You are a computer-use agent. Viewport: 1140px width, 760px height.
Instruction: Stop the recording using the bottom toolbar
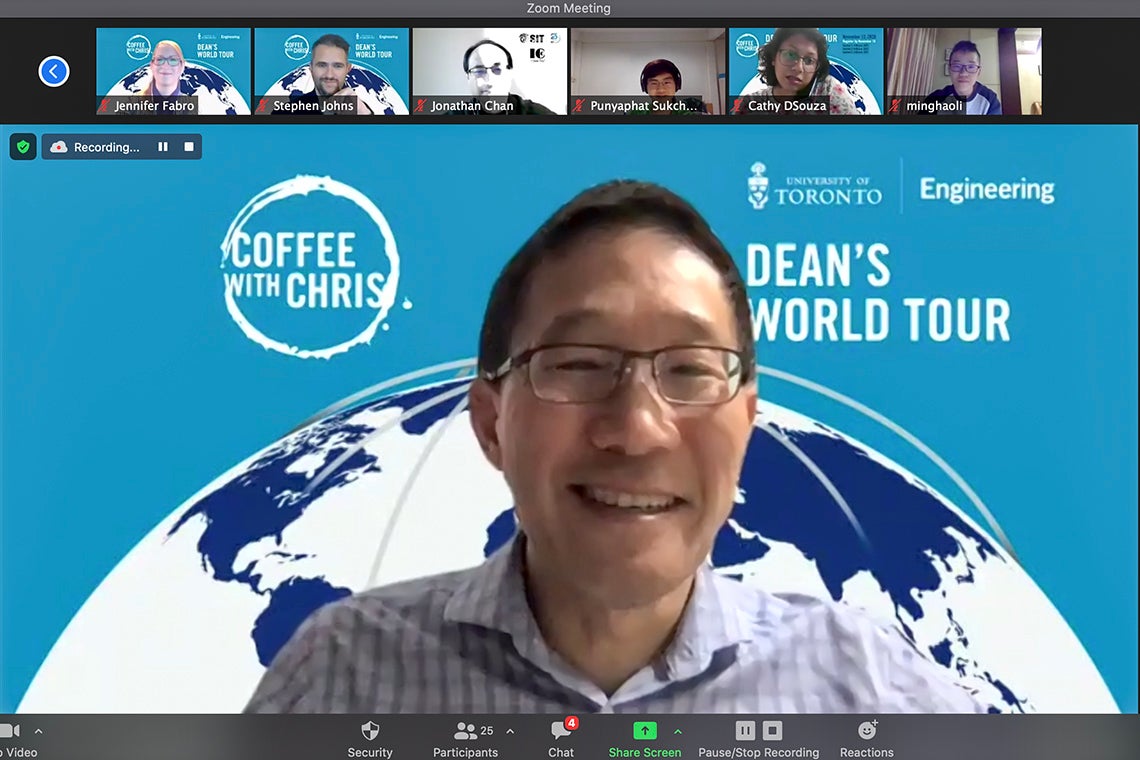click(x=772, y=731)
